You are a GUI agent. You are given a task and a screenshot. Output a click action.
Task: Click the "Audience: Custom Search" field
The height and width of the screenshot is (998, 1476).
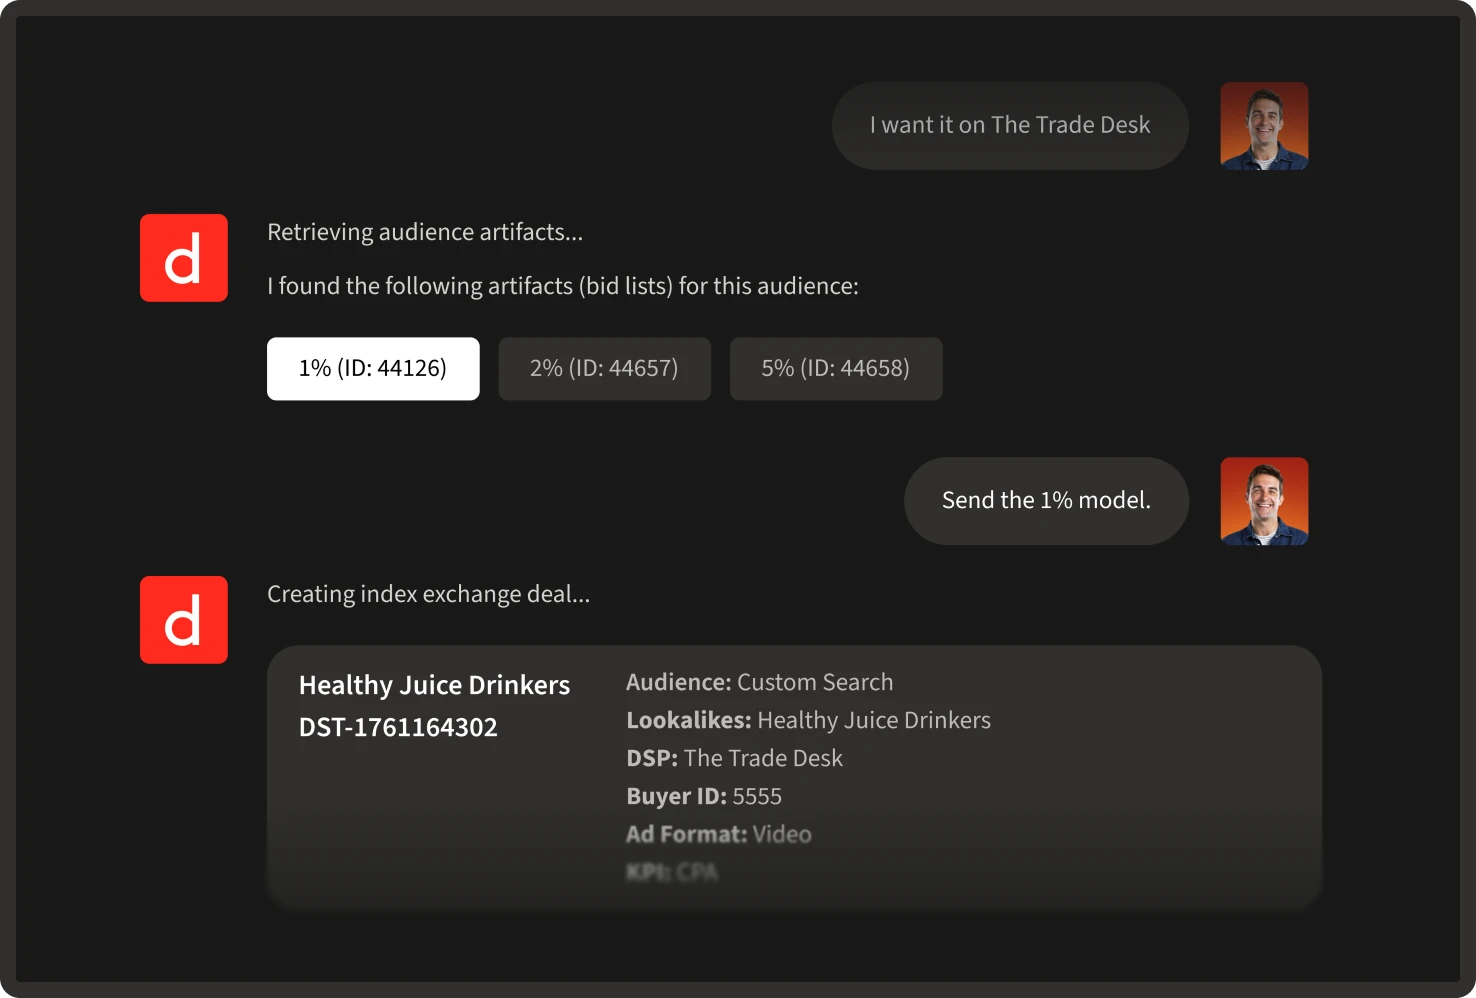[x=759, y=682]
